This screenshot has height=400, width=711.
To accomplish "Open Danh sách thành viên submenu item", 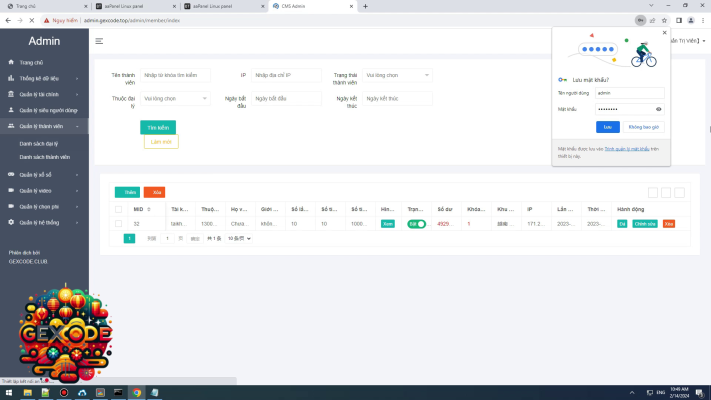I will pos(44,157).
